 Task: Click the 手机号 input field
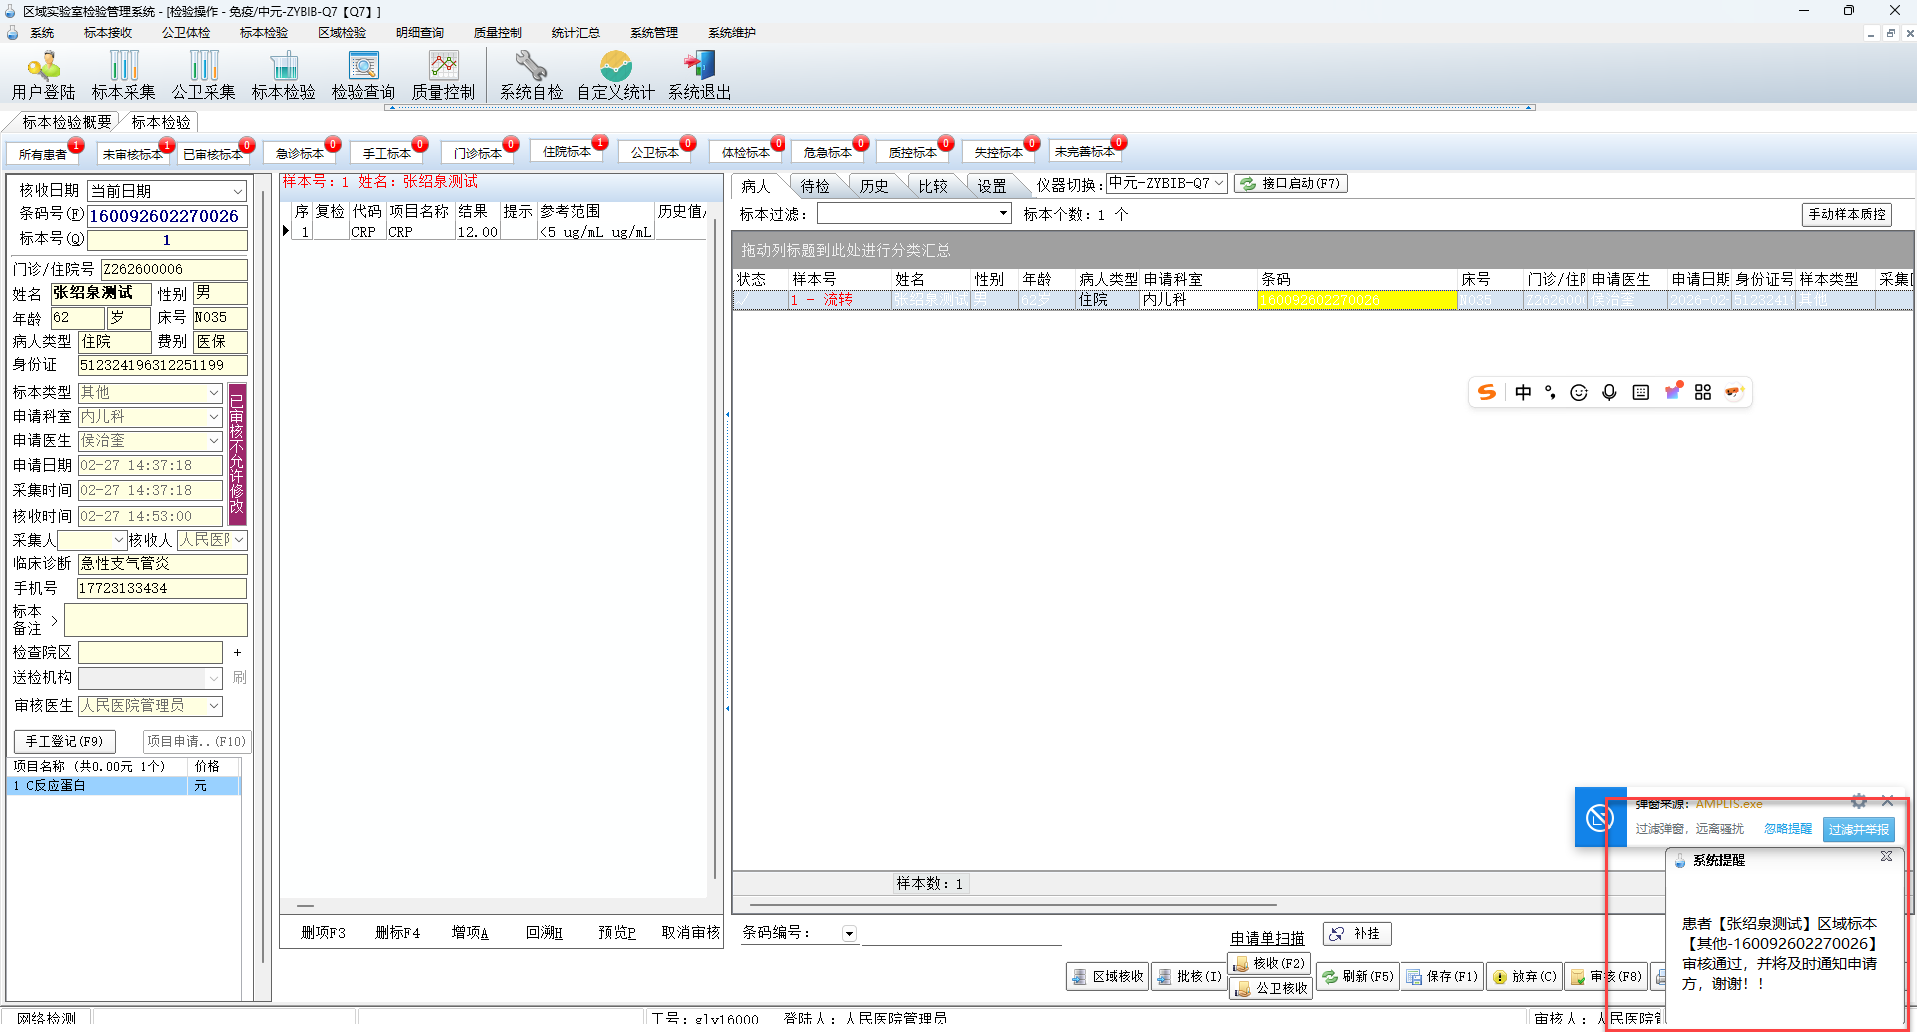click(161, 588)
